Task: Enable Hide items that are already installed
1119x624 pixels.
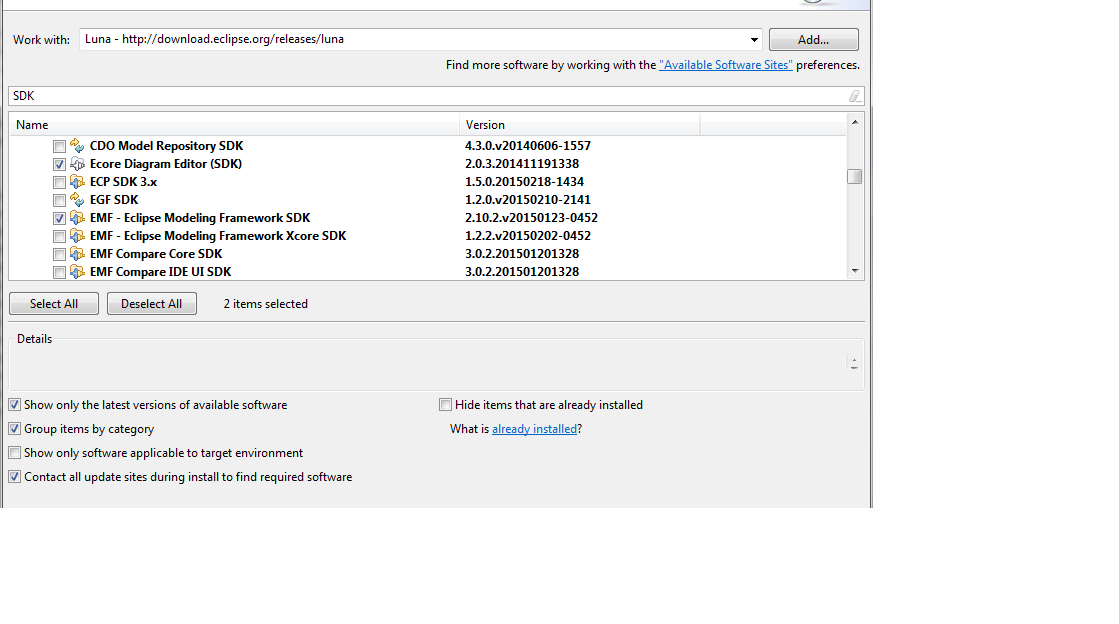Action: pyautogui.click(x=445, y=405)
